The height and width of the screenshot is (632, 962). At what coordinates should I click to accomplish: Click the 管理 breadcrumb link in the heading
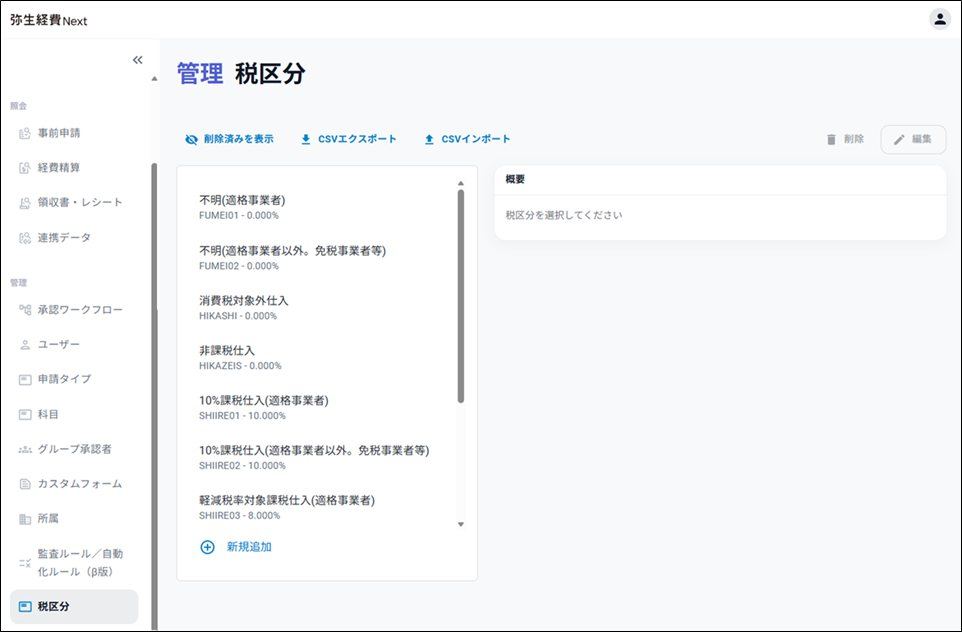200,74
